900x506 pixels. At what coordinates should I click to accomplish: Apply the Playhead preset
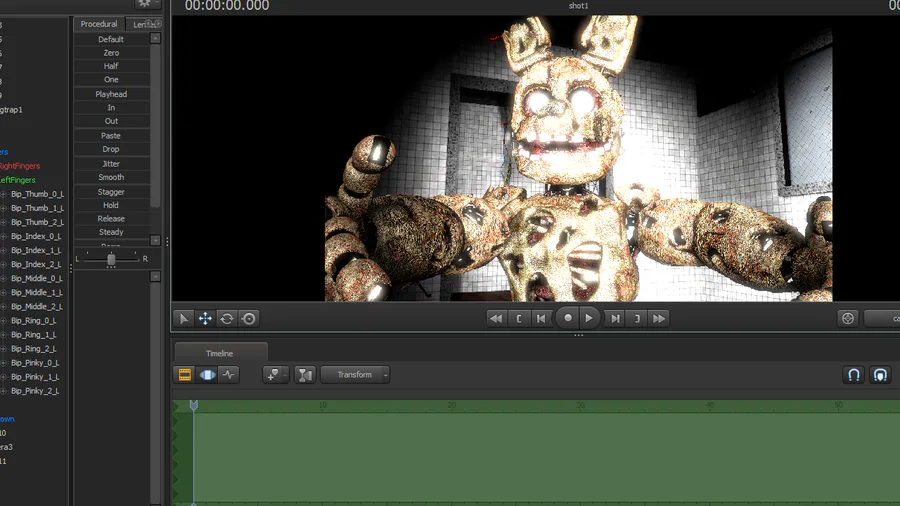click(x=111, y=94)
